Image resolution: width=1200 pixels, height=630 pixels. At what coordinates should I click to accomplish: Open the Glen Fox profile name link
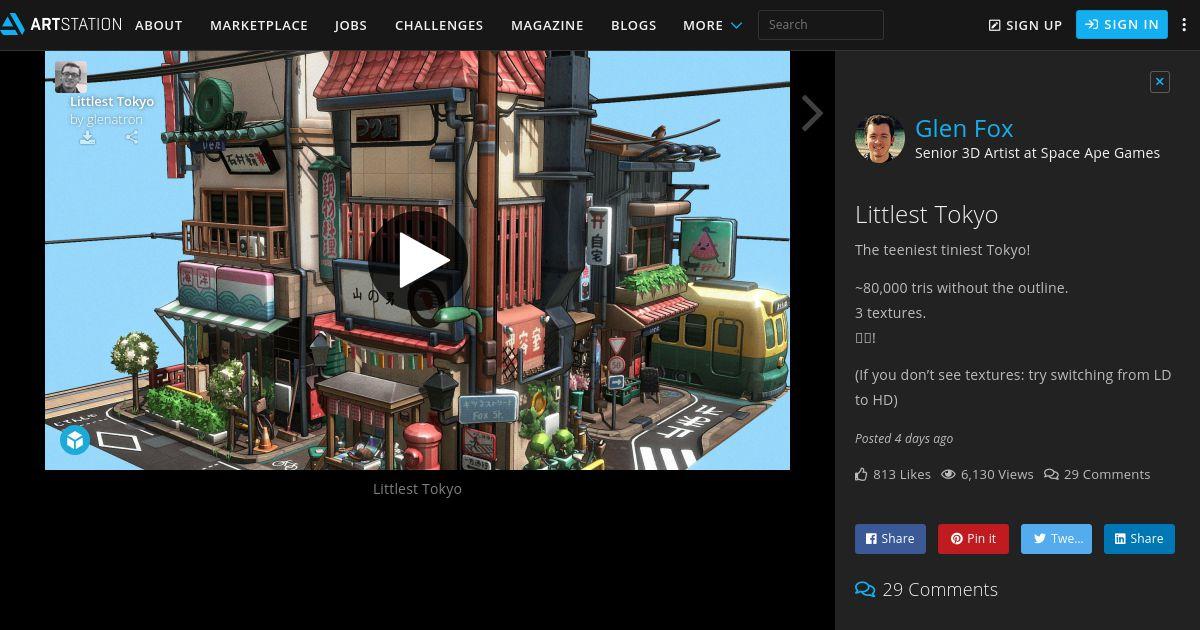coord(964,128)
